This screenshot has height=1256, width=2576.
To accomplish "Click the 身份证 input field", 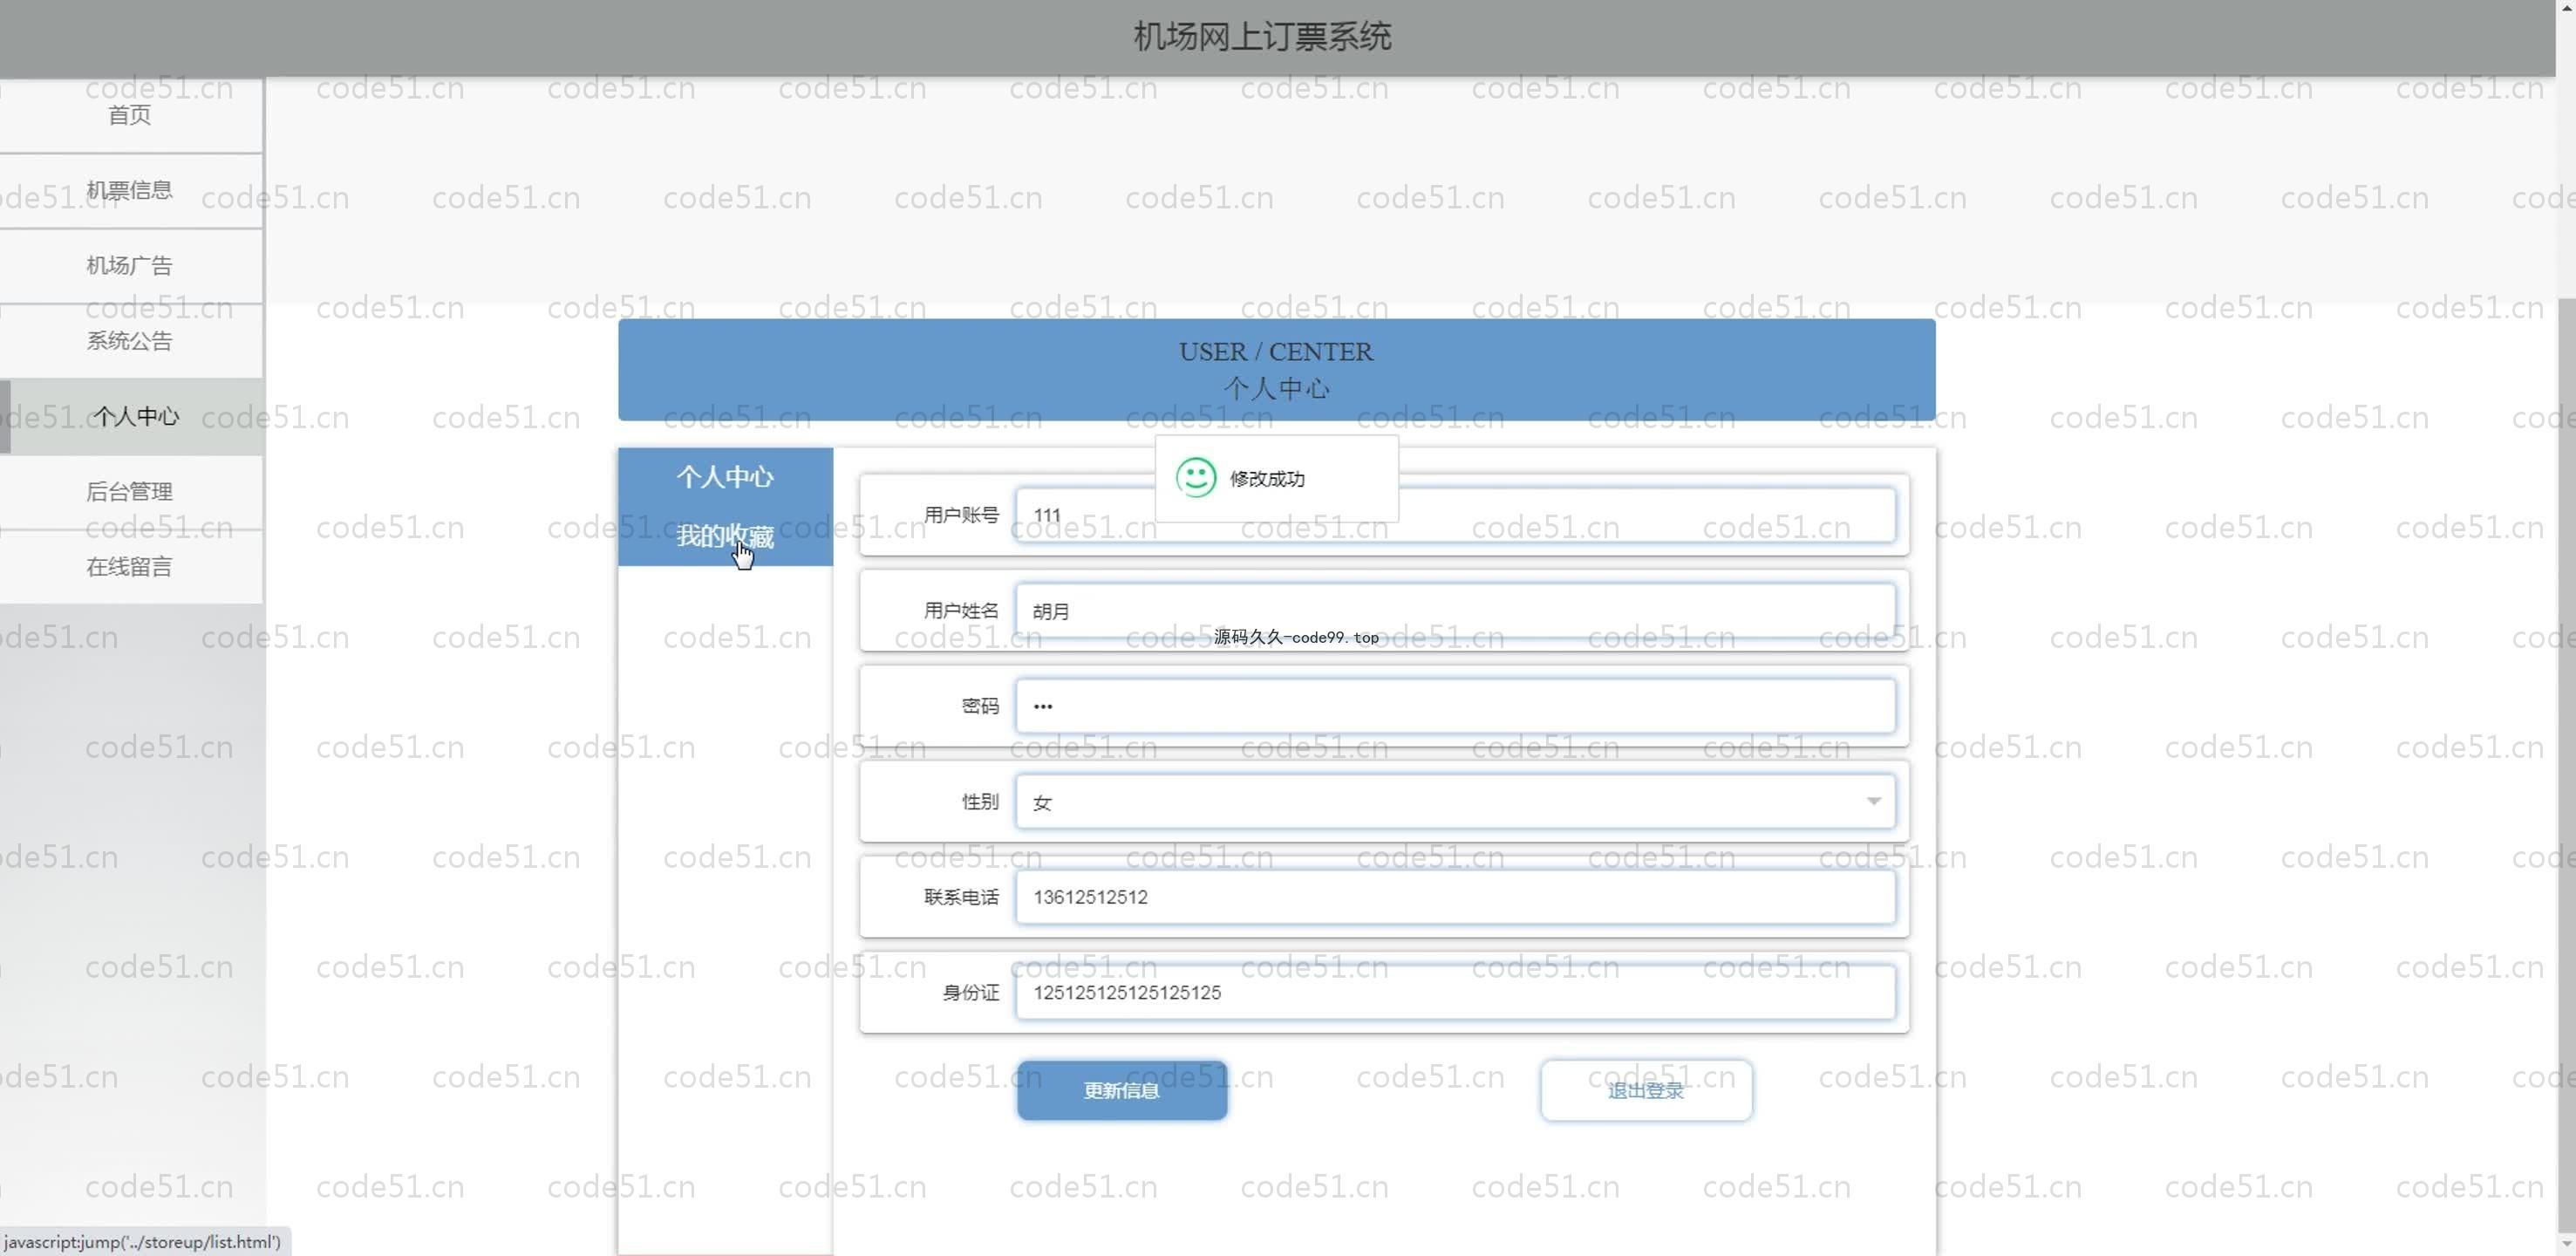I will coord(1455,993).
